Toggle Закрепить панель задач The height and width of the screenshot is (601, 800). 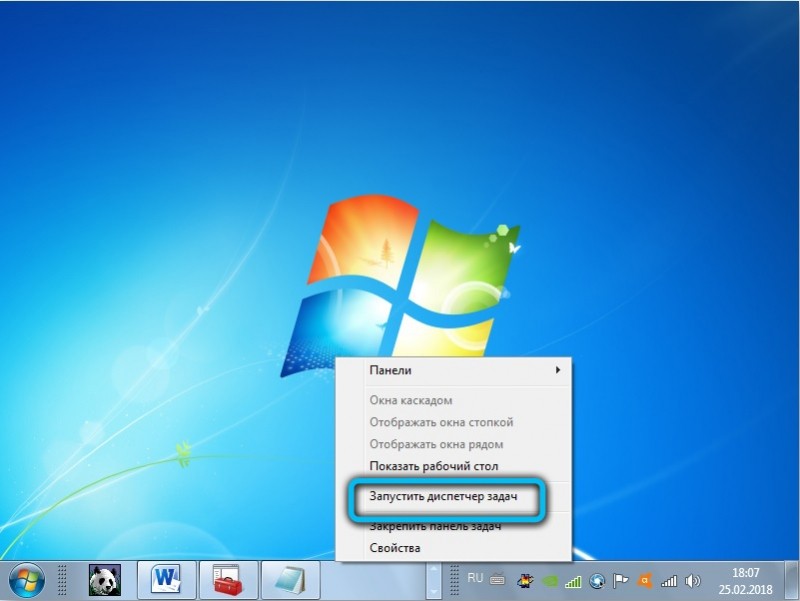tap(454, 526)
